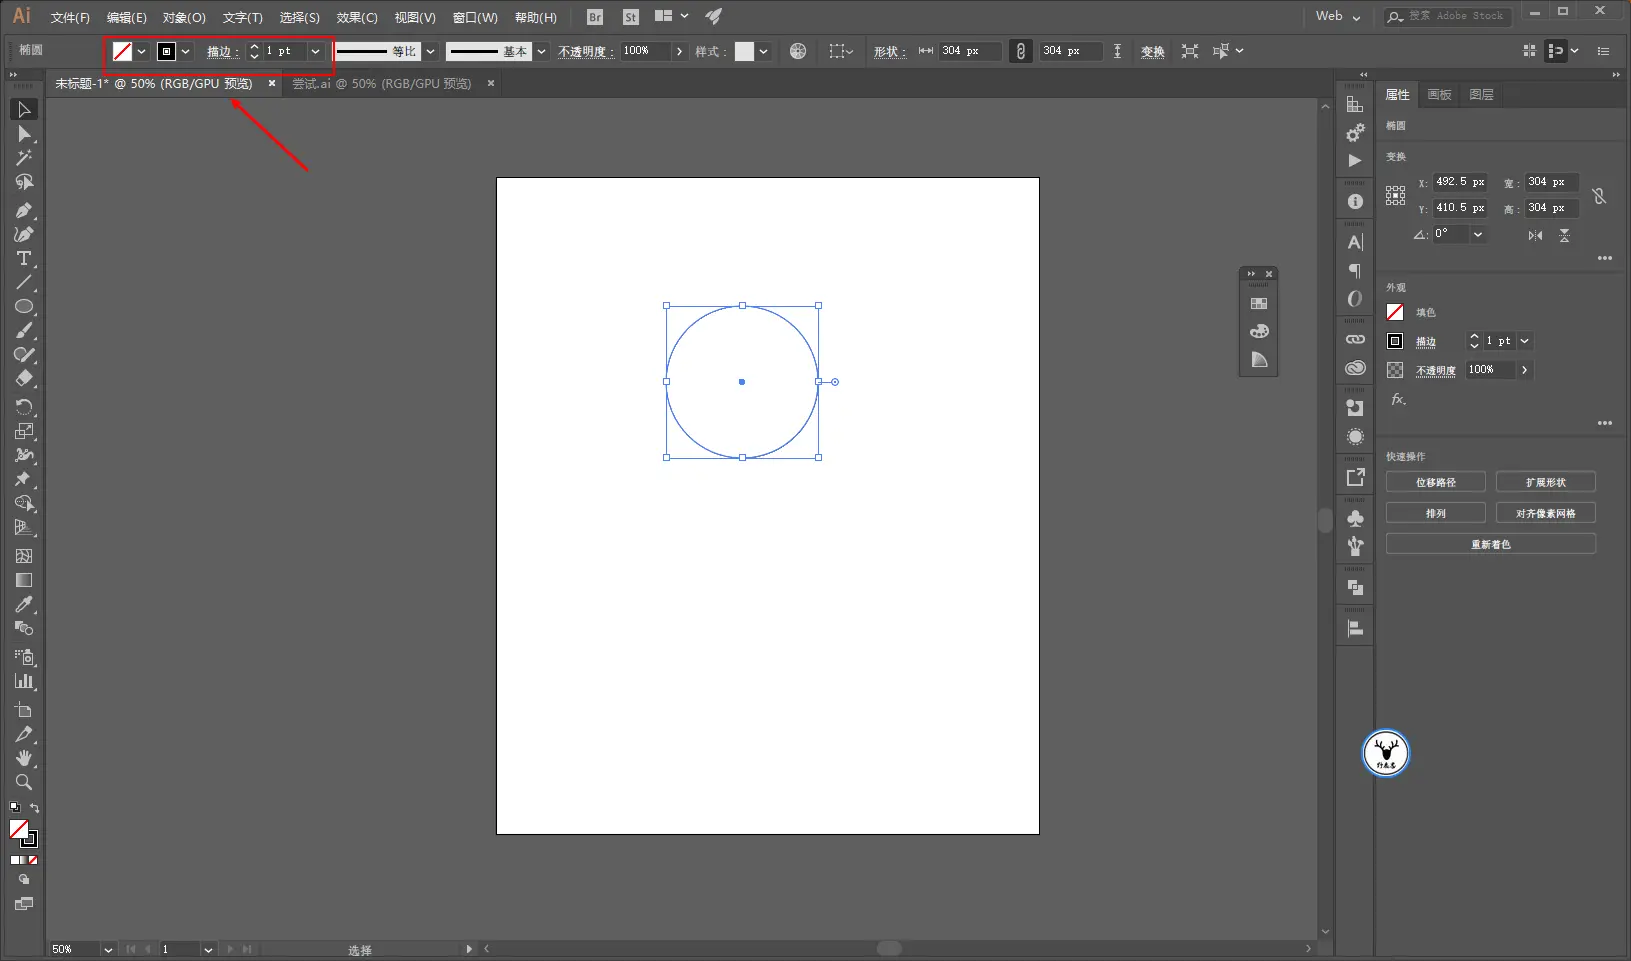1631x961 pixels.
Task: Open the 效果(C) menu
Action: tap(356, 18)
